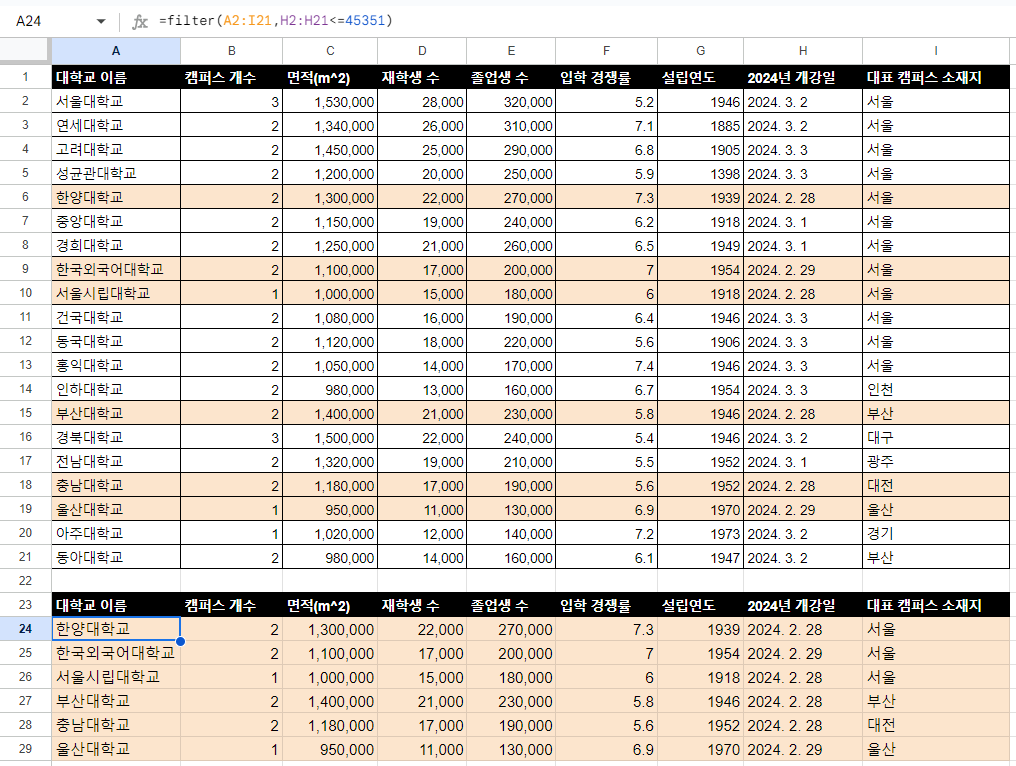Select column E header

[511, 51]
